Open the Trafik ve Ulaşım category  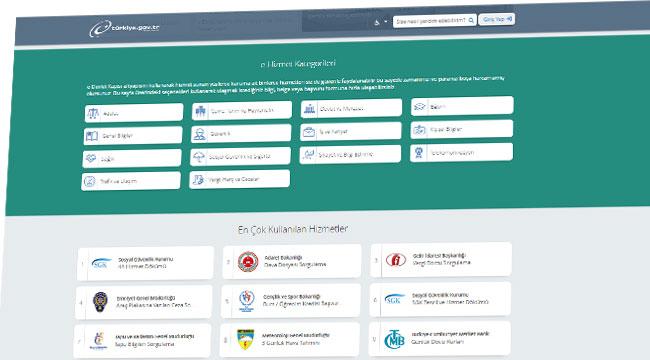click(131, 181)
